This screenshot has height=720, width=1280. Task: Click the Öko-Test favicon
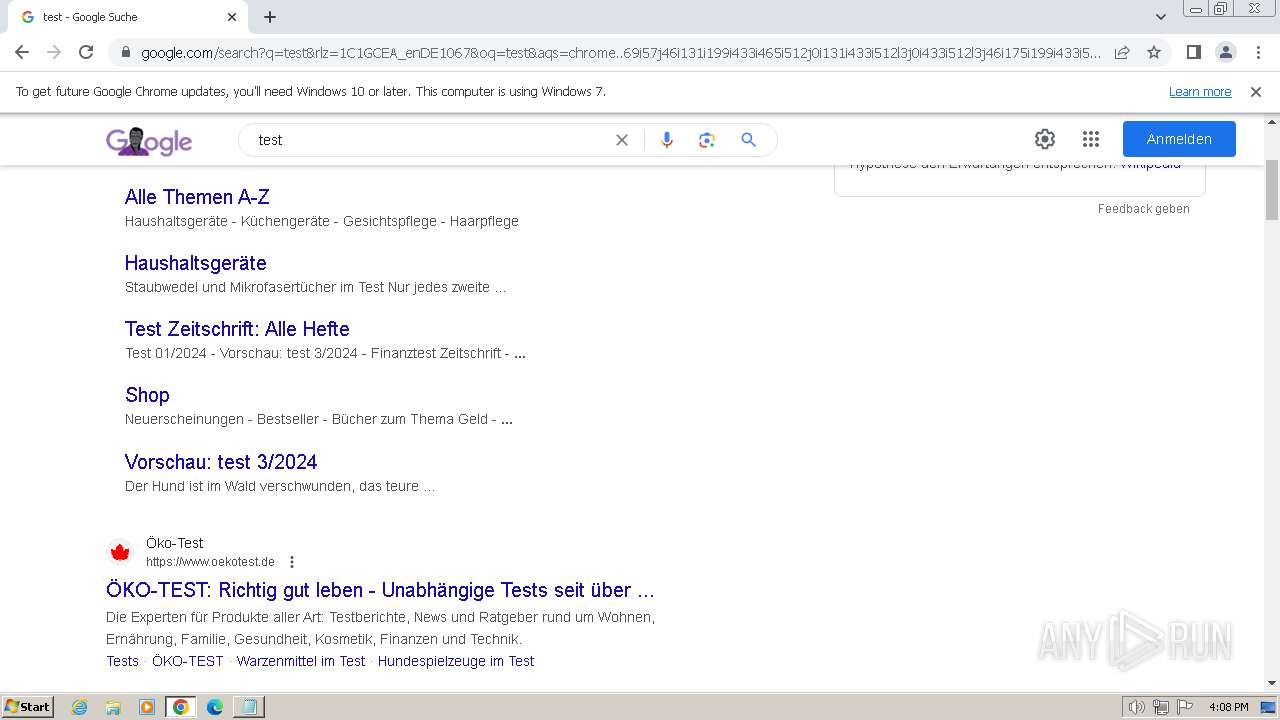[120, 552]
